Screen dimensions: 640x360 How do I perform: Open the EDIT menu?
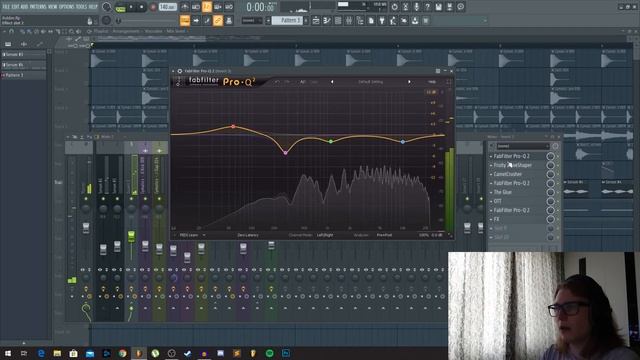pyautogui.click(x=15, y=7)
